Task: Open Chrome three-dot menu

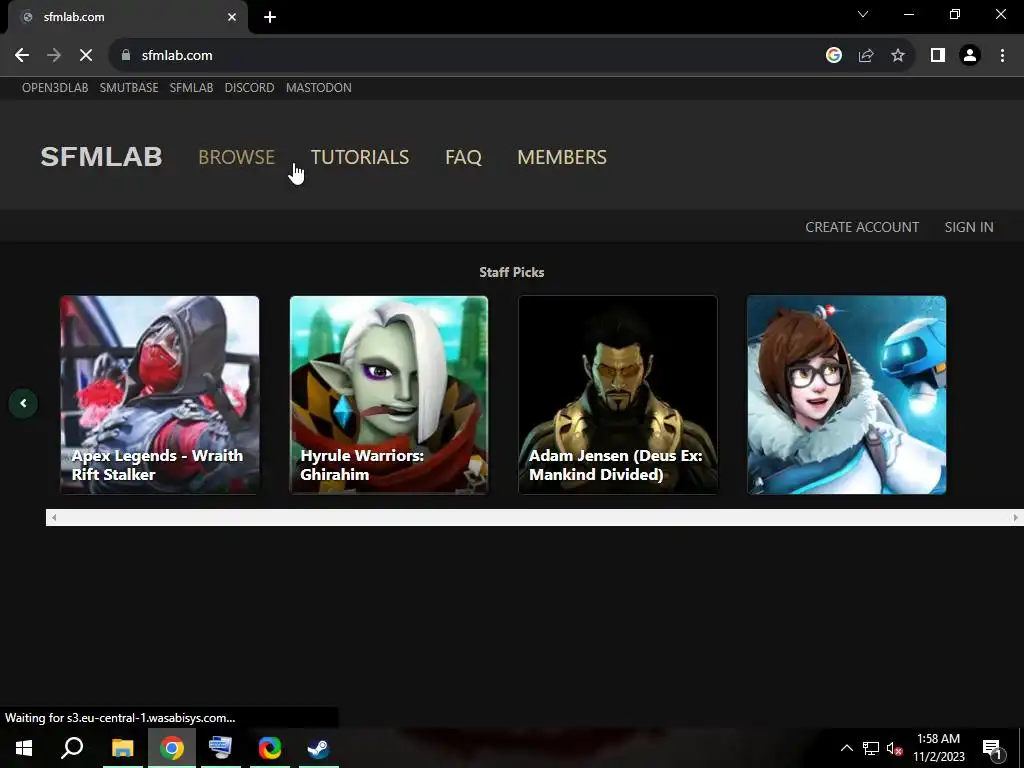Action: pos(1002,56)
